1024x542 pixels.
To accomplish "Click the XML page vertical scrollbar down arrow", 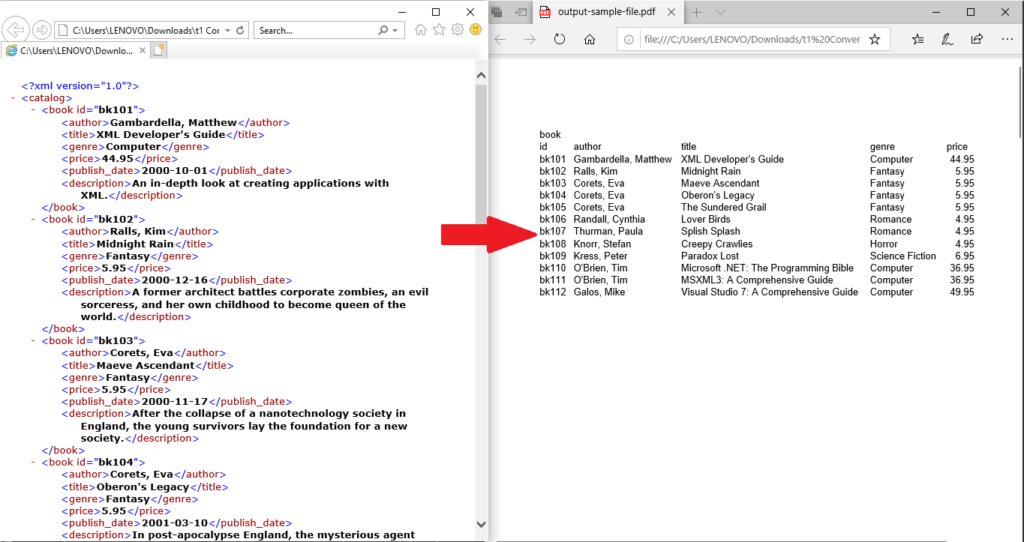I will click(x=481, y=525).
